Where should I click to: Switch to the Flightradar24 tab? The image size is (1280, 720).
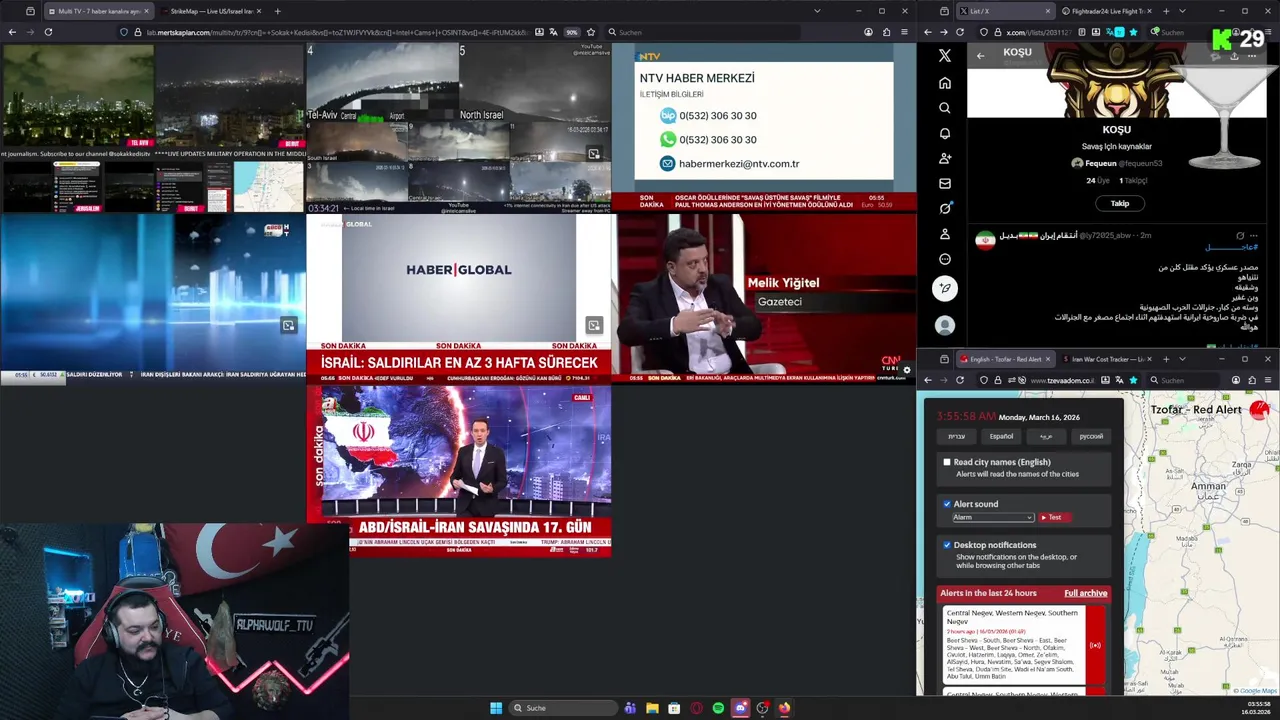click(x=1108, y=11)
